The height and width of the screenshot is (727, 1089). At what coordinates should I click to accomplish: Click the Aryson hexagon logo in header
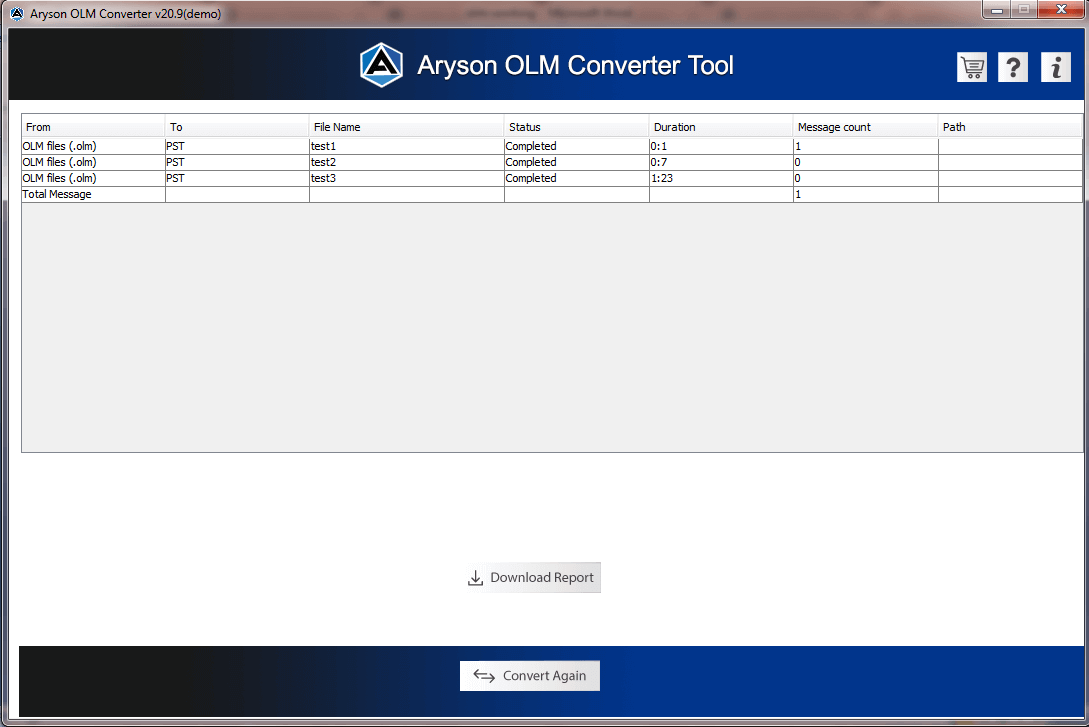coord(381,65)
